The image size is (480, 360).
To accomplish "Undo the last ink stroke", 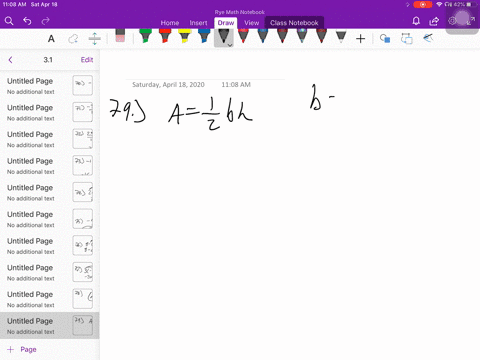I will (x=27, y=21).
